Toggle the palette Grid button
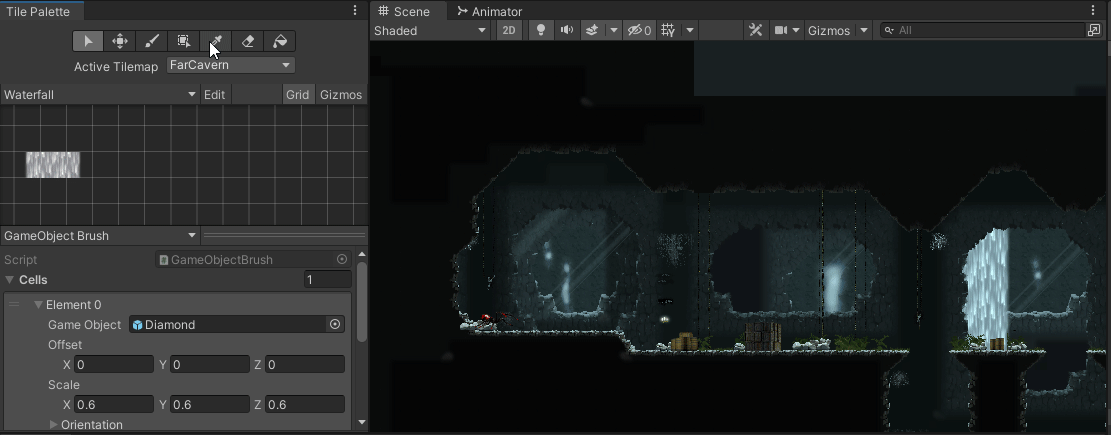 point(298,95)
